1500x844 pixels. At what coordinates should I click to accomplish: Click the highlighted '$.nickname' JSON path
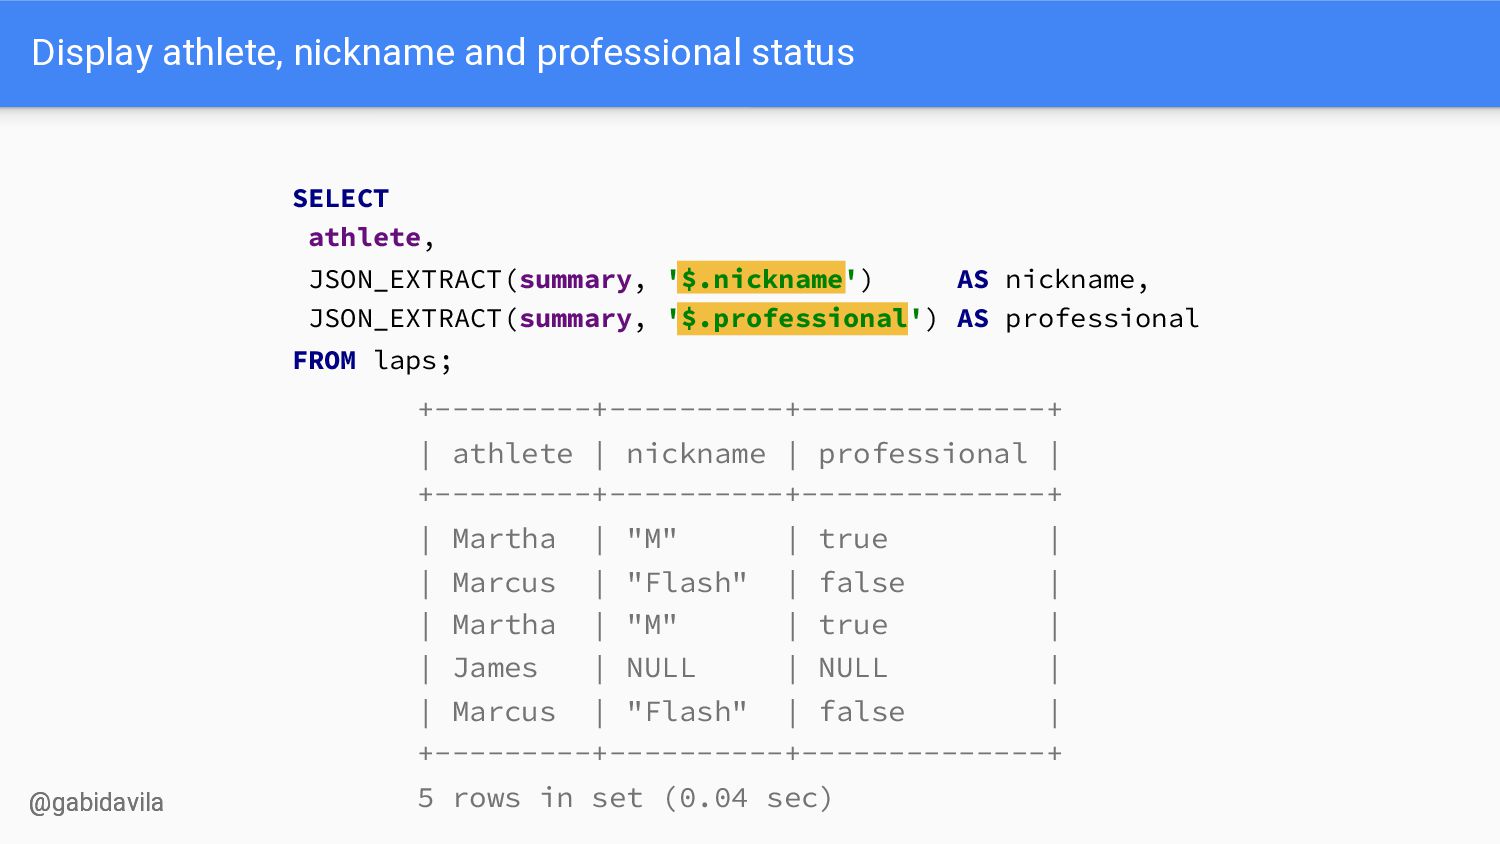(x=762, y=279)
